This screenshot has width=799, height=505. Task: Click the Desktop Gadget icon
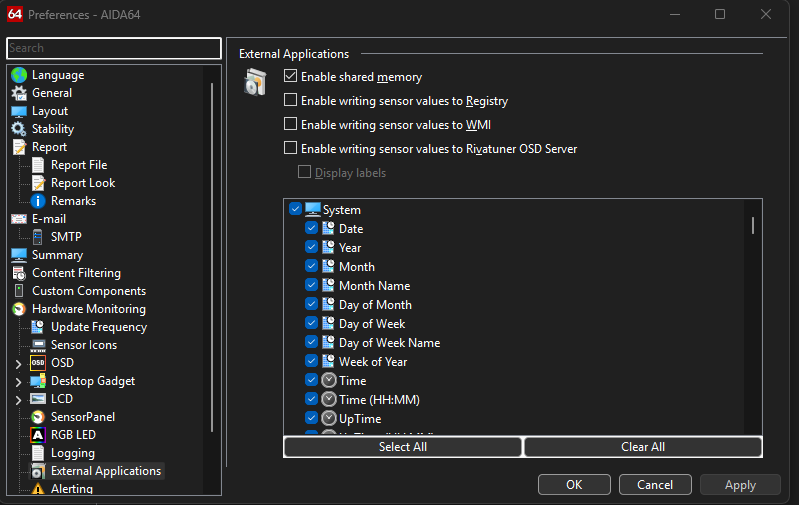point(38,381)
